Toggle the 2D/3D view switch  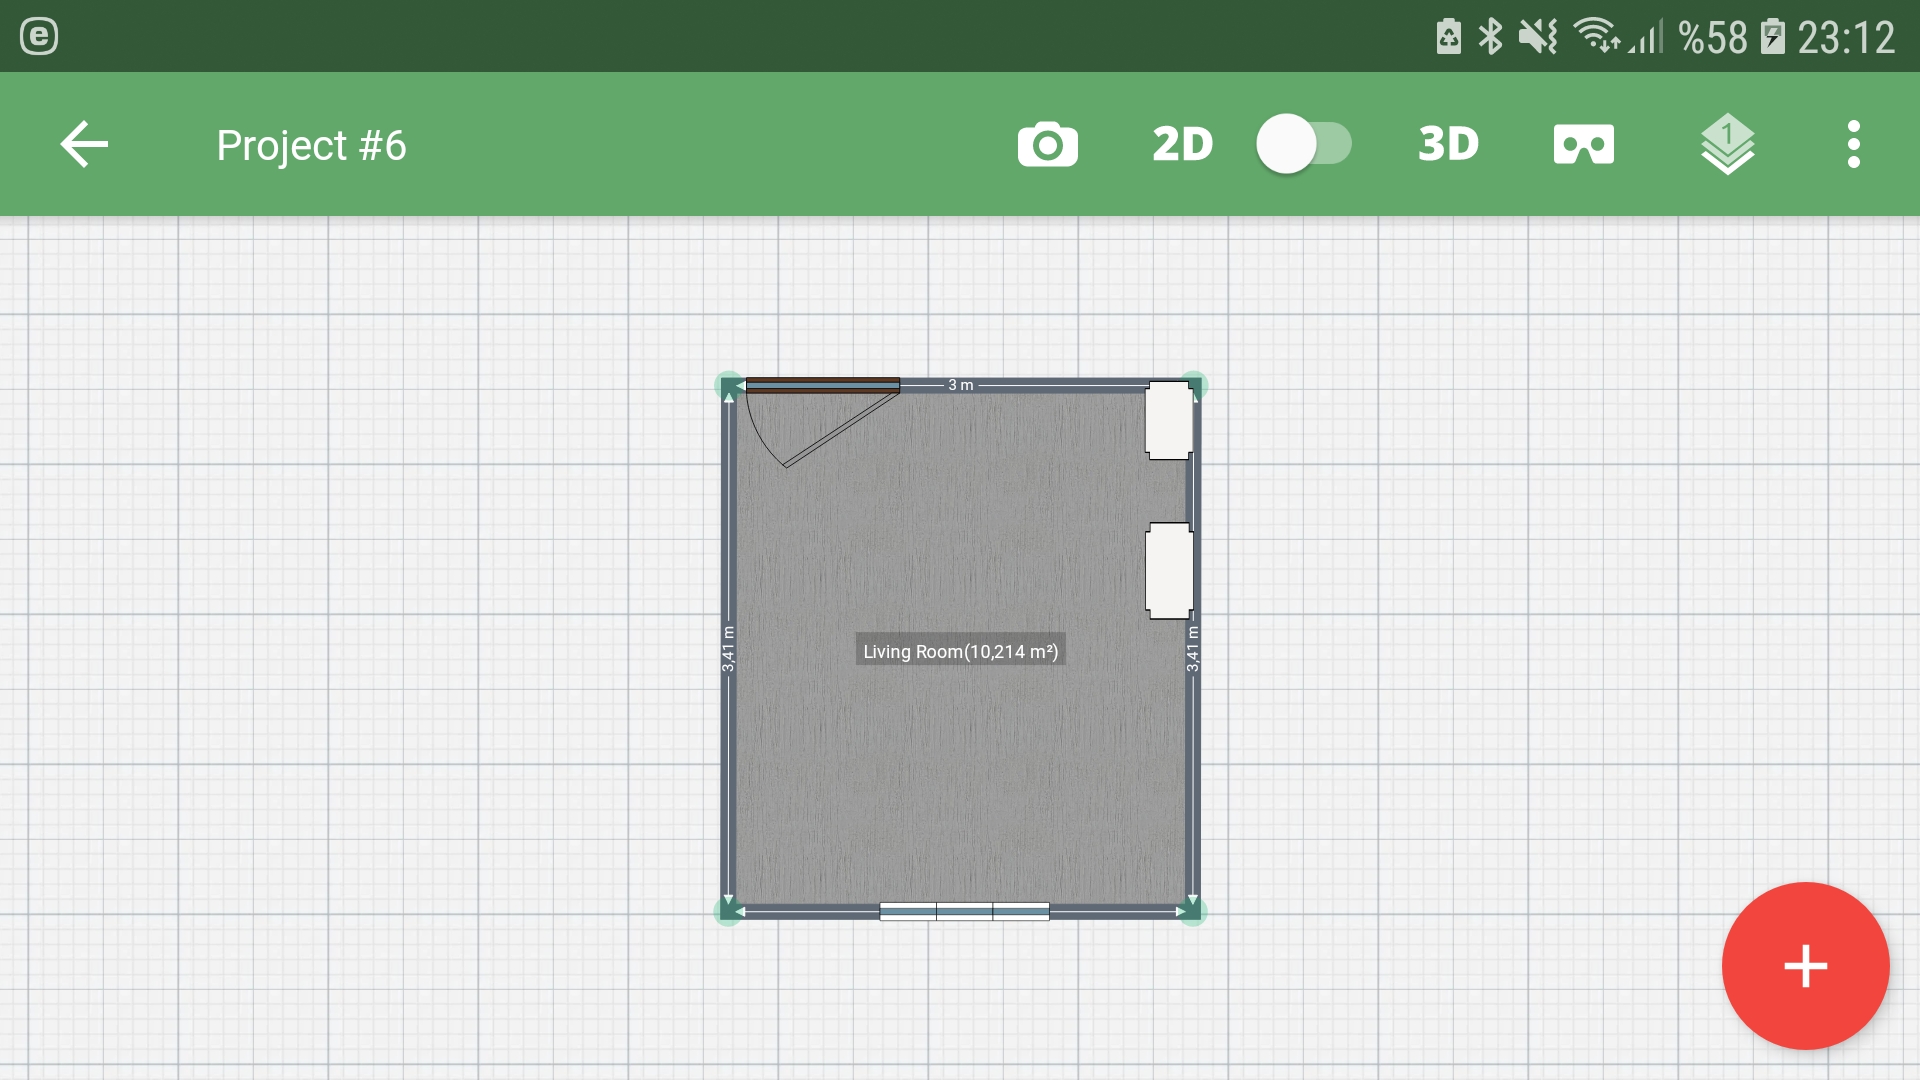point(1303,144)
